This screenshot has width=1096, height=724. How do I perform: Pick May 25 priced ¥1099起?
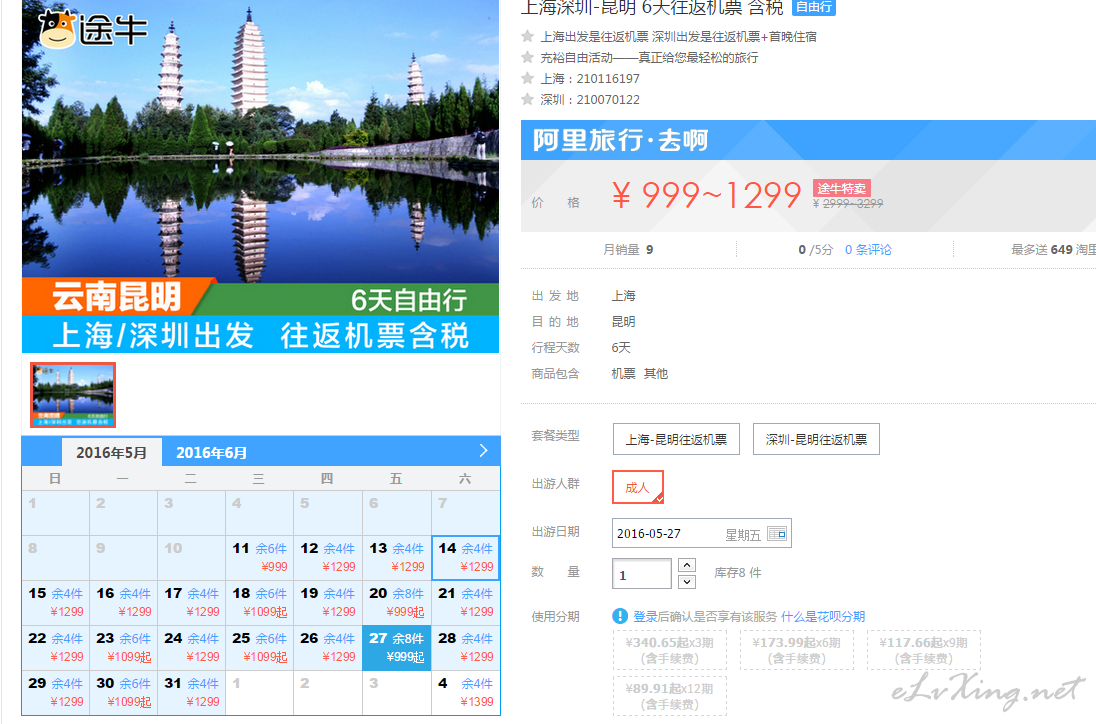pyautogui.click(x=259, y=648)
